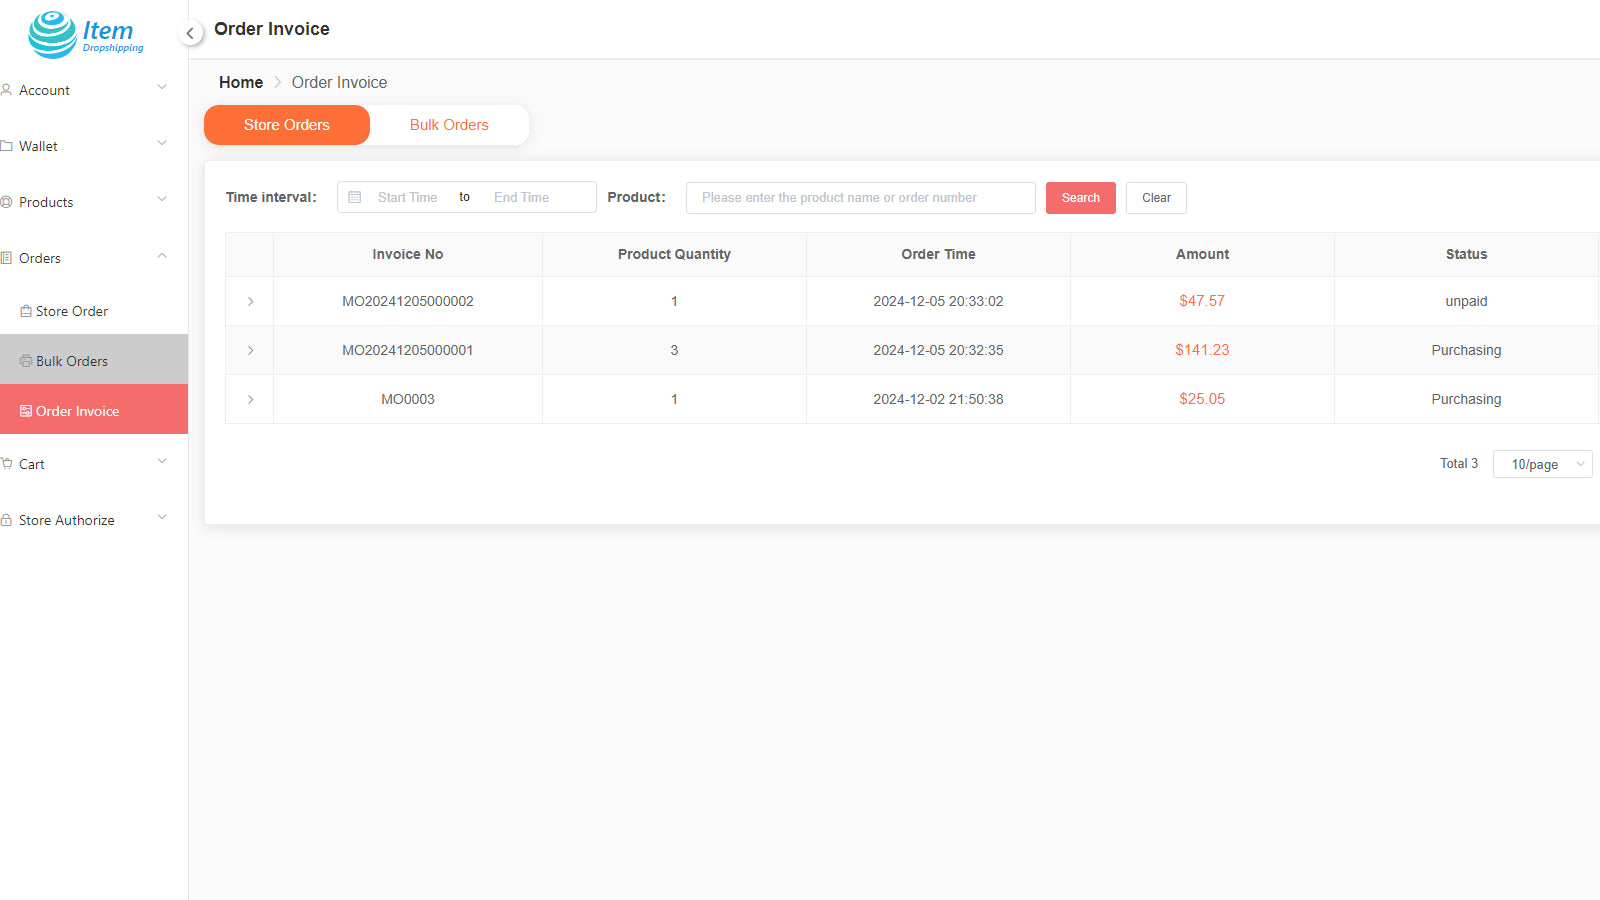Click the Store Authorize lock icon
Screen dimensions: 1600x900
point(6,520)
